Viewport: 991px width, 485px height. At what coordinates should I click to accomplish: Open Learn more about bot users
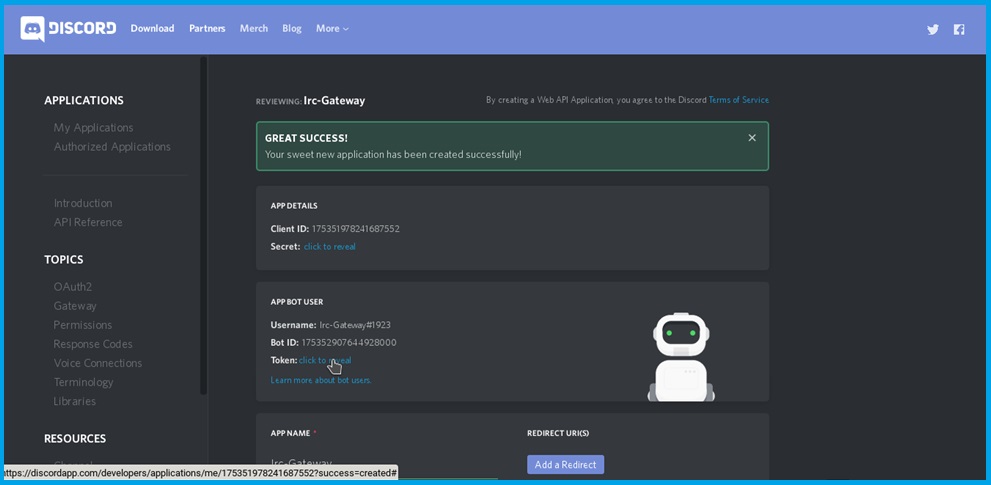(320, 380)
